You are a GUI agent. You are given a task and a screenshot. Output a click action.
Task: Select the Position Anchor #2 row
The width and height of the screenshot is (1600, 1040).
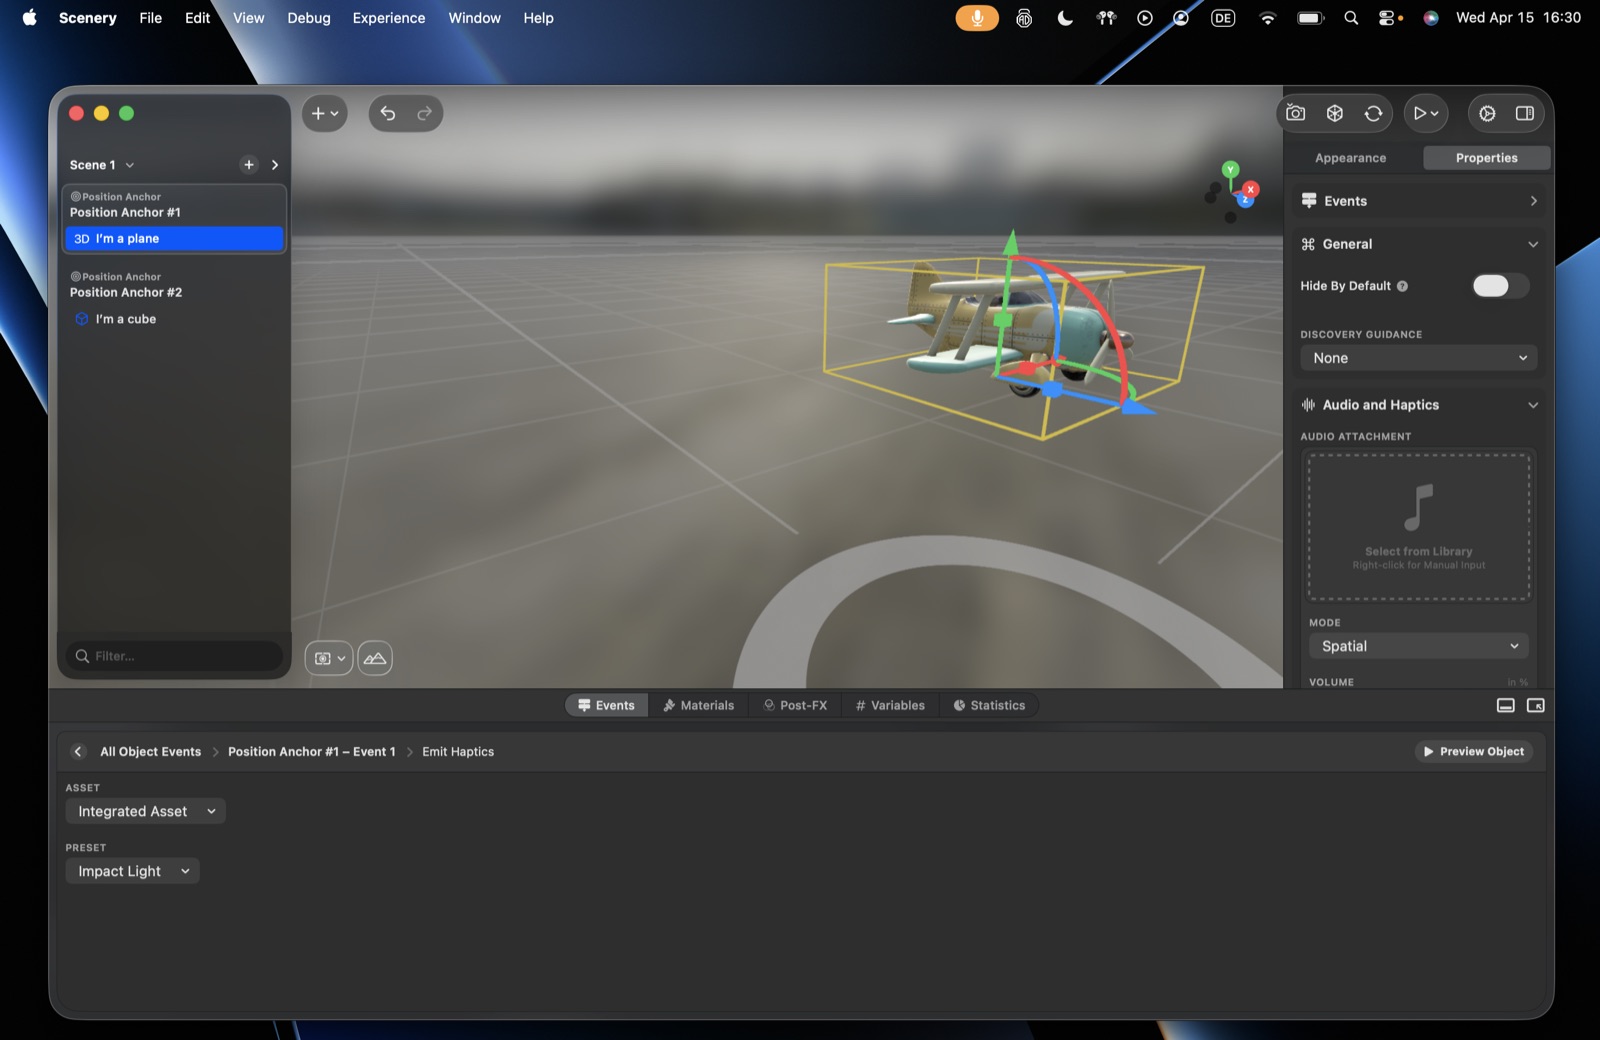[175, 285]
